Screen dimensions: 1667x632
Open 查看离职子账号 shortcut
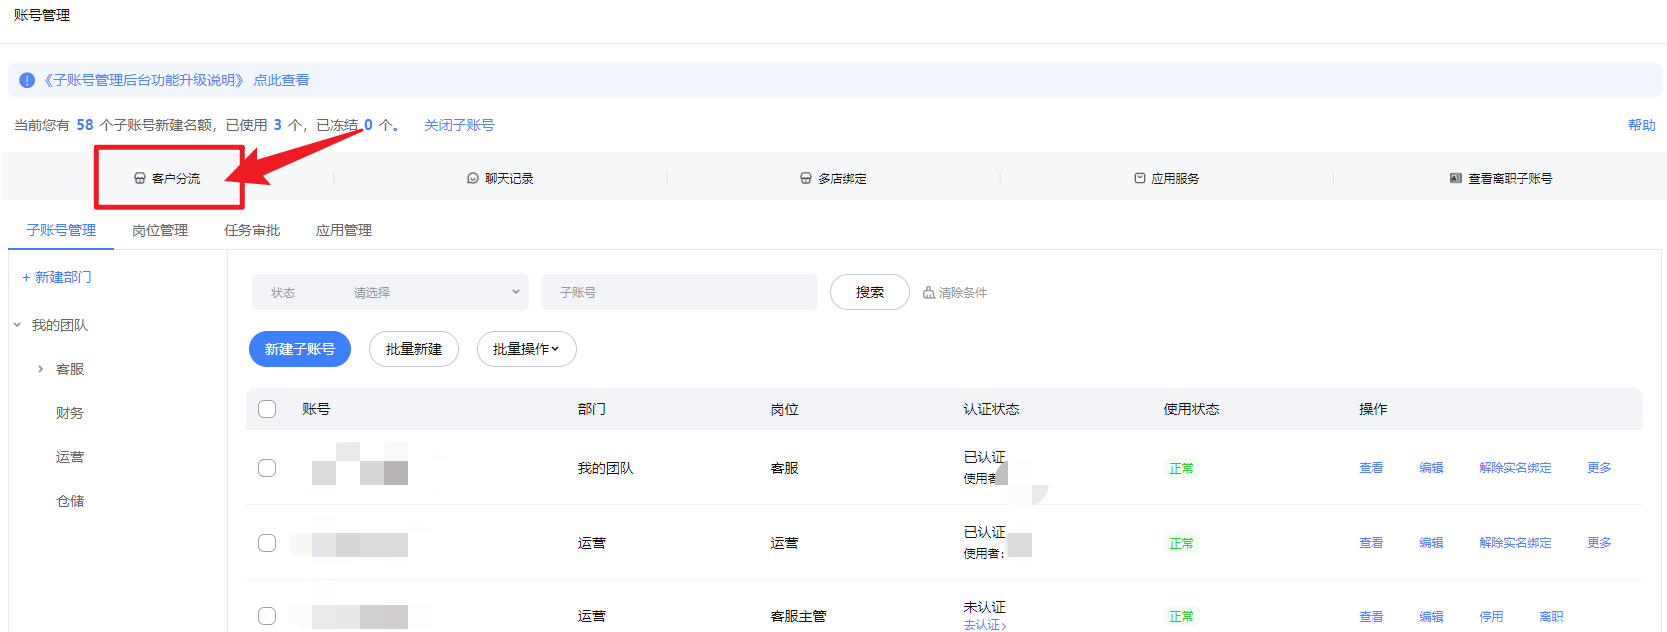coord(1501,178)
